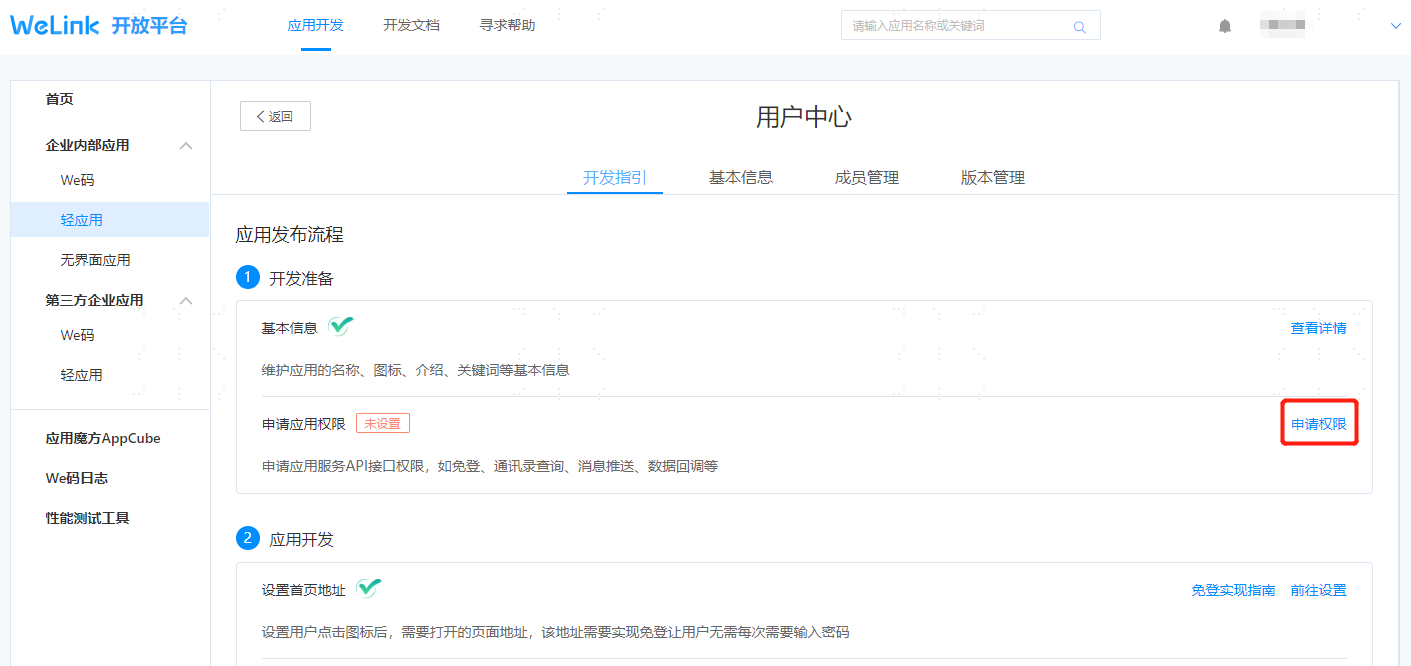This screenshot has width=1411, height=666.
Task: Open the 开发文档 top menu
Action: click(411, 25)
